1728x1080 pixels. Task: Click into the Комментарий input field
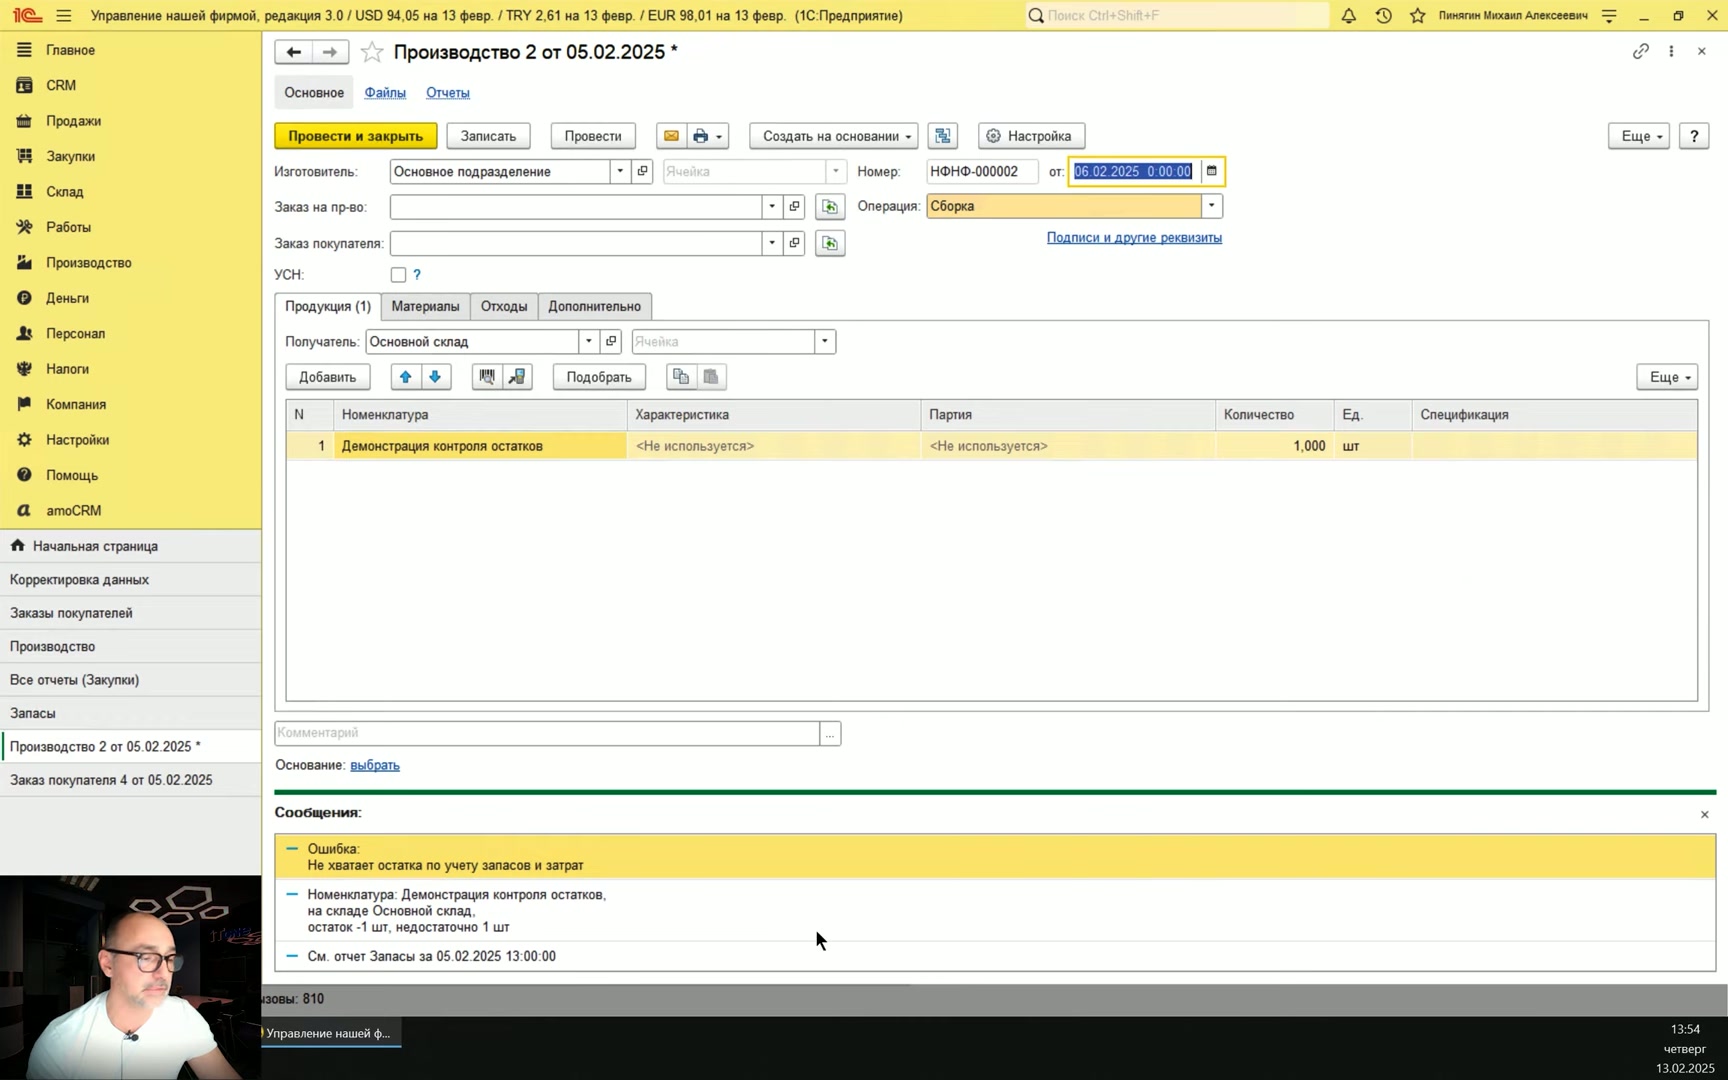point(547,733)
